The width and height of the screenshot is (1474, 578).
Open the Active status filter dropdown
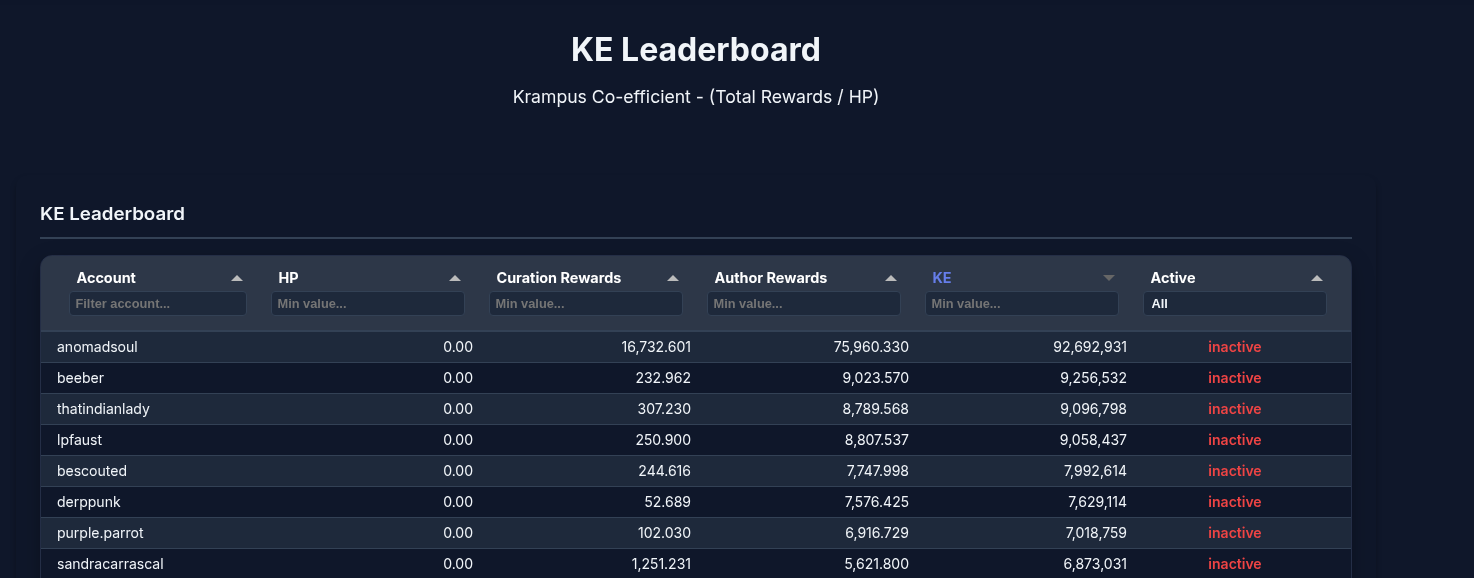coord(1234,304)
